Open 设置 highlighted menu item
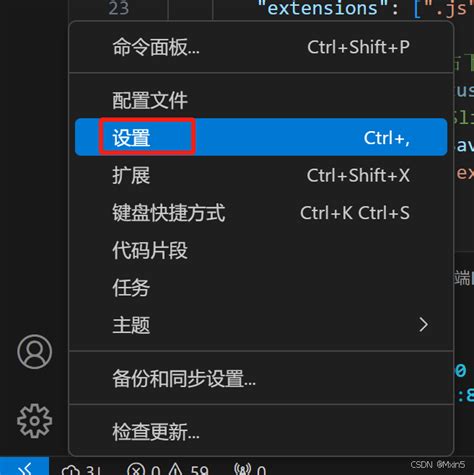The image size is (474, 475). (261, 137)
